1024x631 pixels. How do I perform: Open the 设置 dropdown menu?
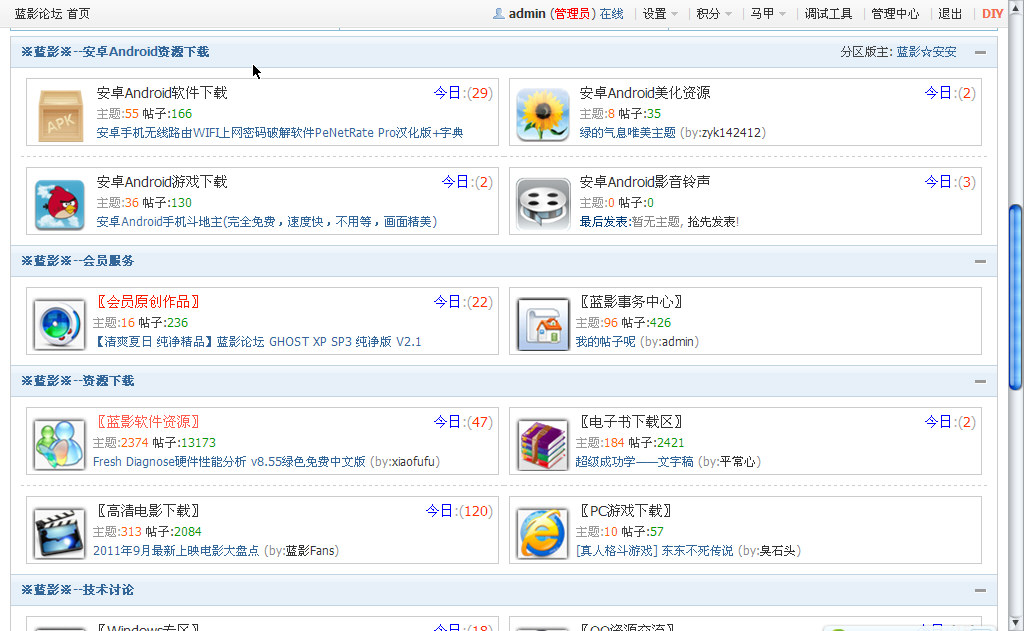[660, 14]
